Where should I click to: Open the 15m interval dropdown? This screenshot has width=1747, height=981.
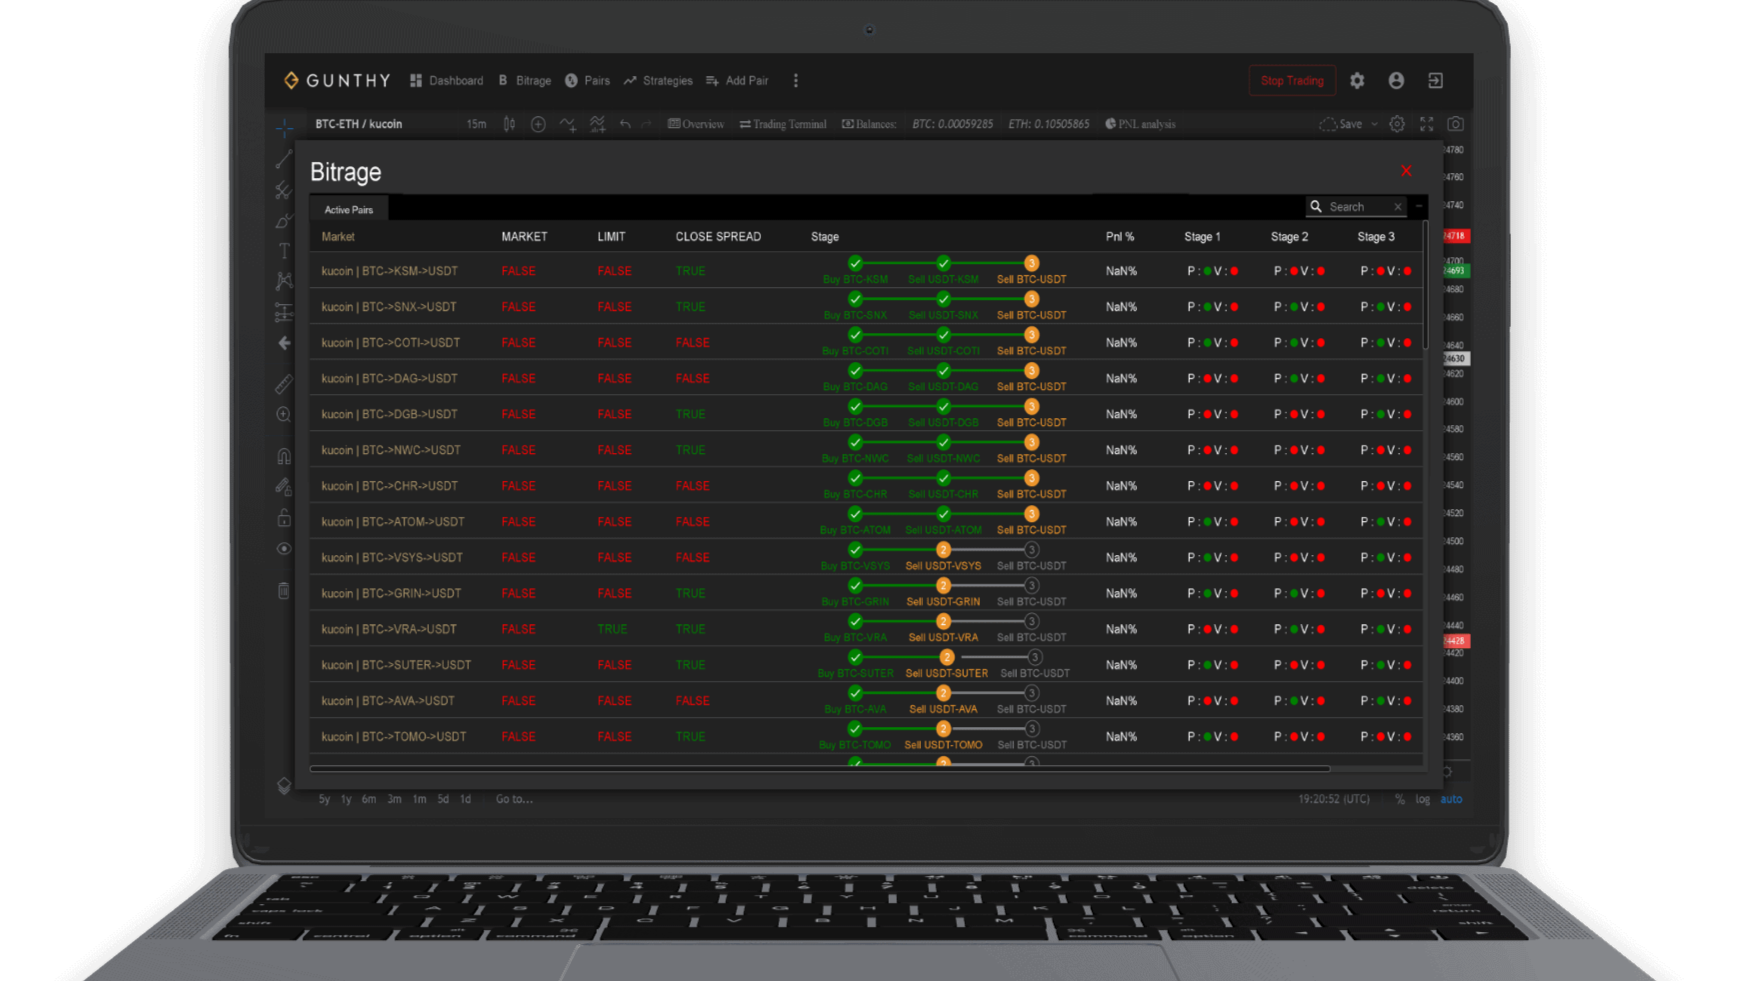pyautogui.click(x=476, y=124)
